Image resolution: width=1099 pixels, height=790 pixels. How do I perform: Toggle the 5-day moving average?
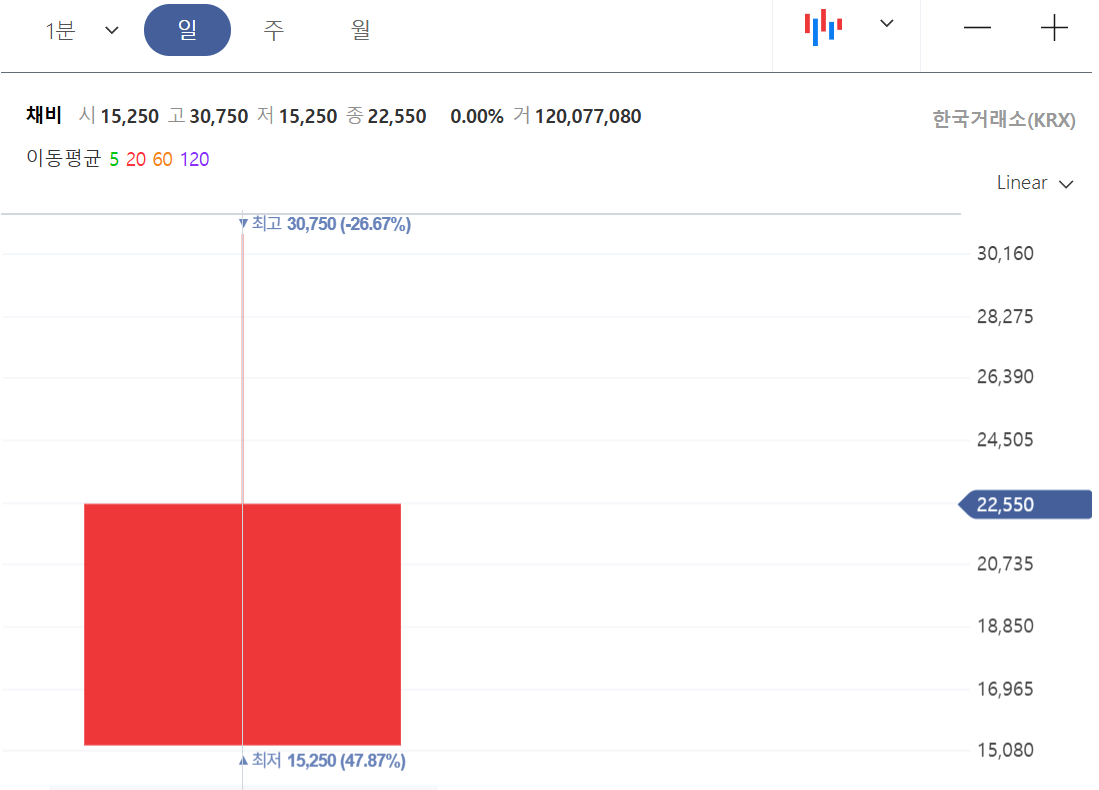tap(114, 160)
